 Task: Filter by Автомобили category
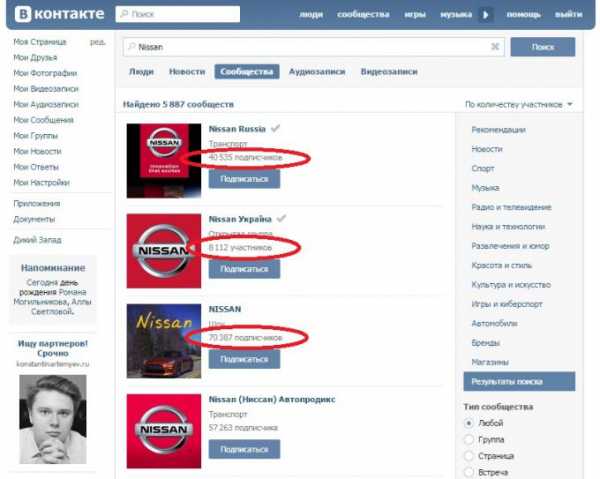pyautogui.click(x=494, y=323)
